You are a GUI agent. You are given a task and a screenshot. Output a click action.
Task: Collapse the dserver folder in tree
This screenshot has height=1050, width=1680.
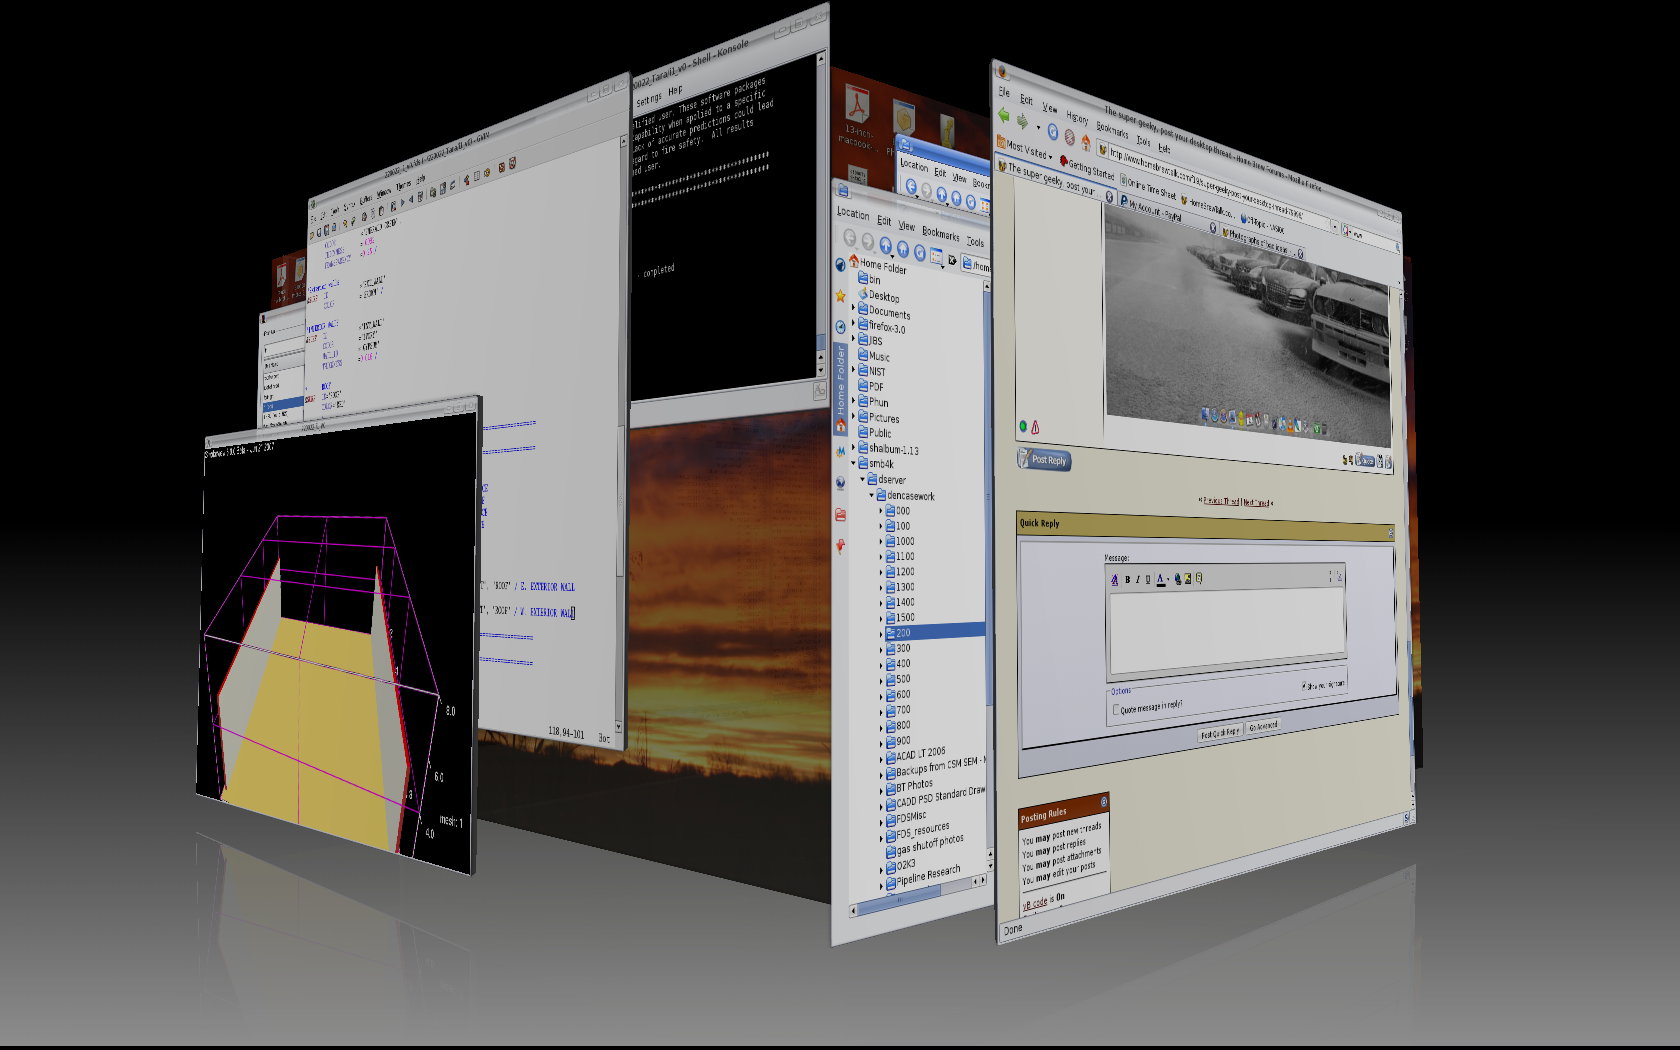pyautogui.click(x=862, y=479)
